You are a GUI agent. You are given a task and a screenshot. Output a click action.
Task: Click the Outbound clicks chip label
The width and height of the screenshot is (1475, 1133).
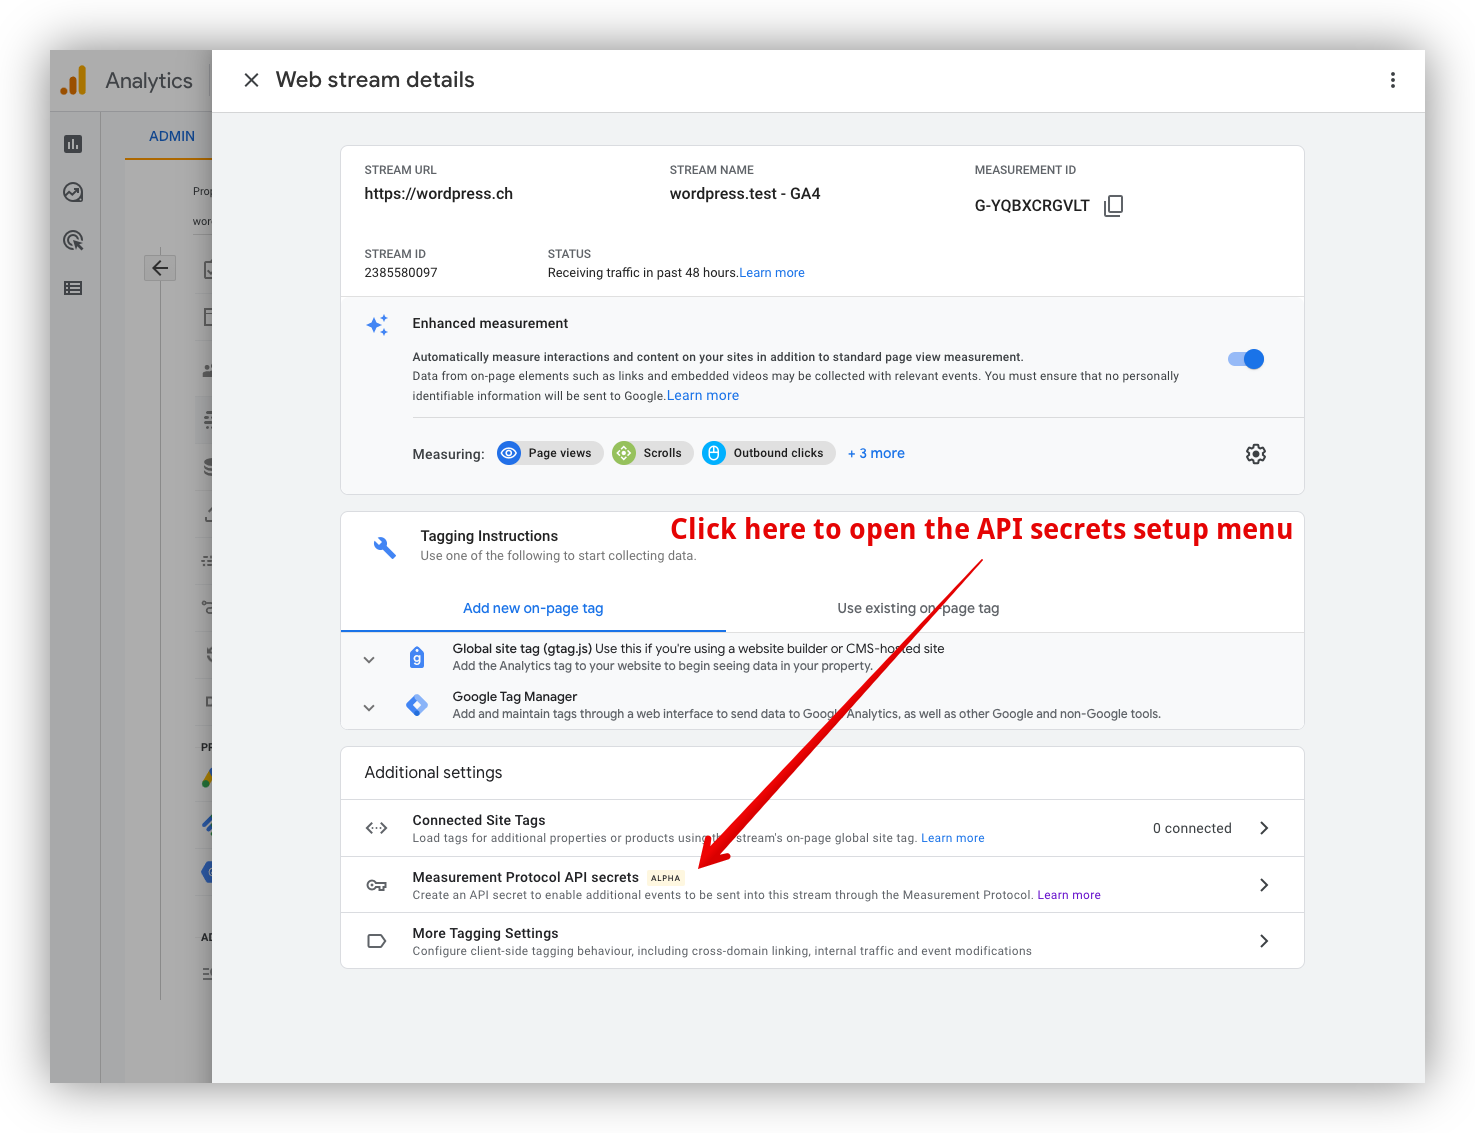pos(778,453)
